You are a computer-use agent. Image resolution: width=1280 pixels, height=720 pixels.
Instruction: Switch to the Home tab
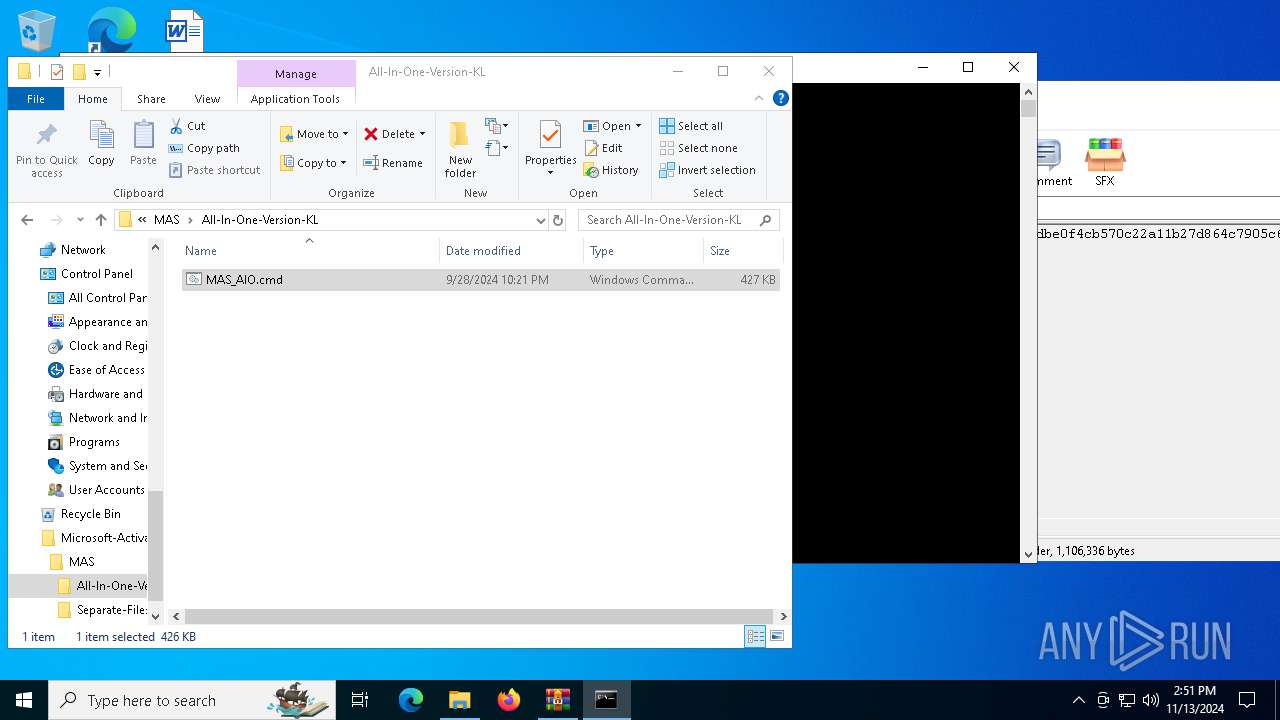click(x=93, y=99)
